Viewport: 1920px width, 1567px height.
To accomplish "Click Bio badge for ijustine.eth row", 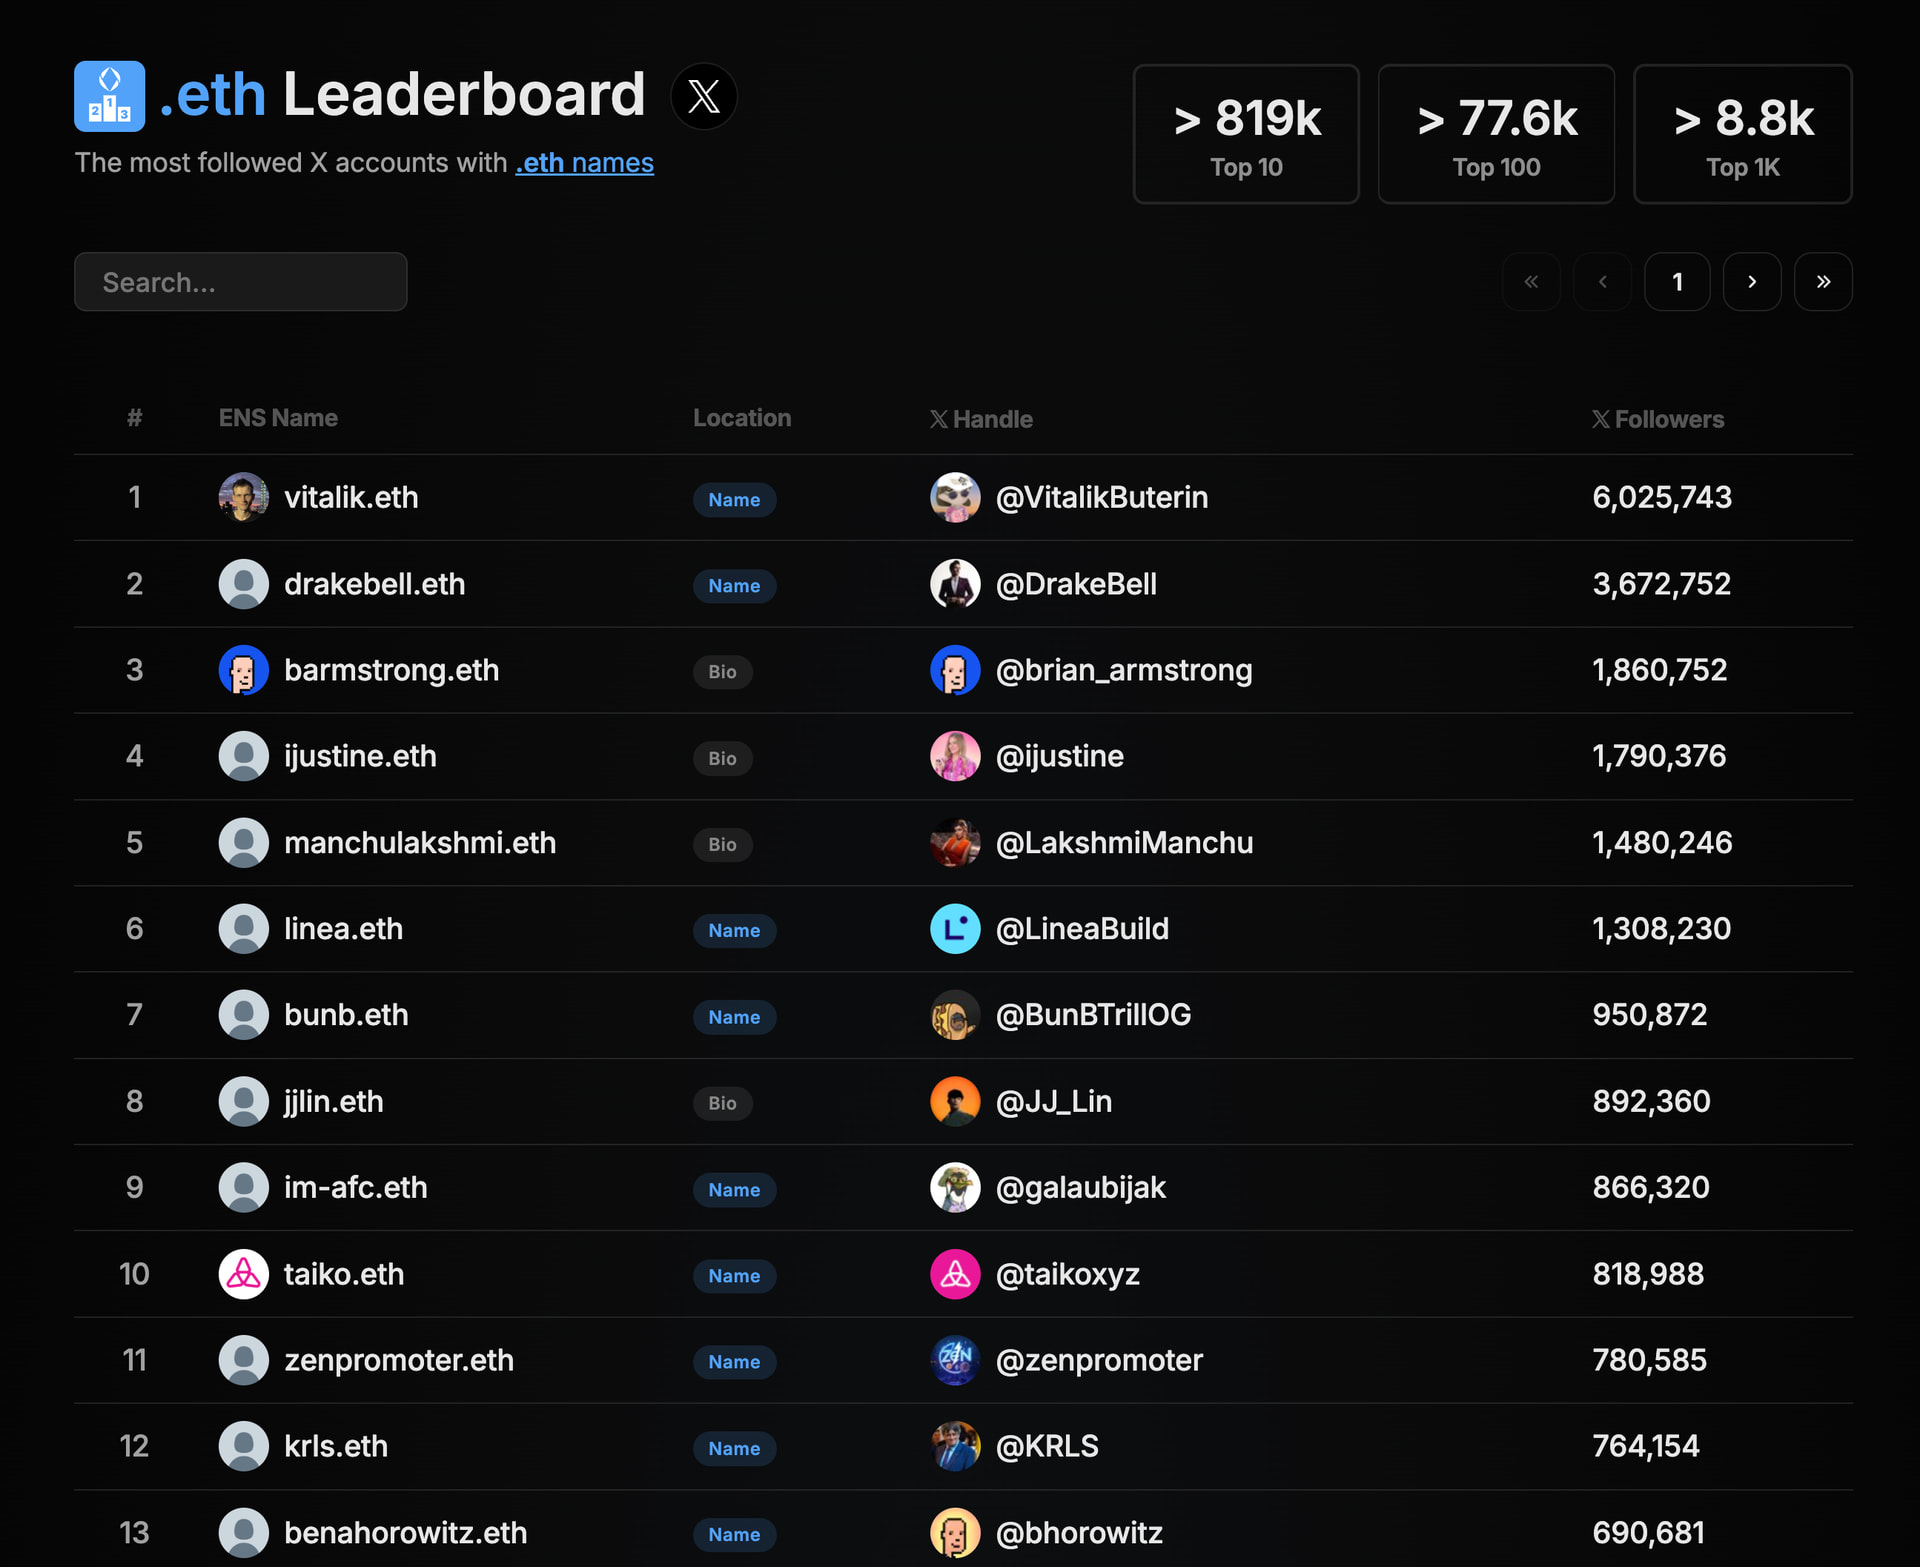I will tap(722, 758).
